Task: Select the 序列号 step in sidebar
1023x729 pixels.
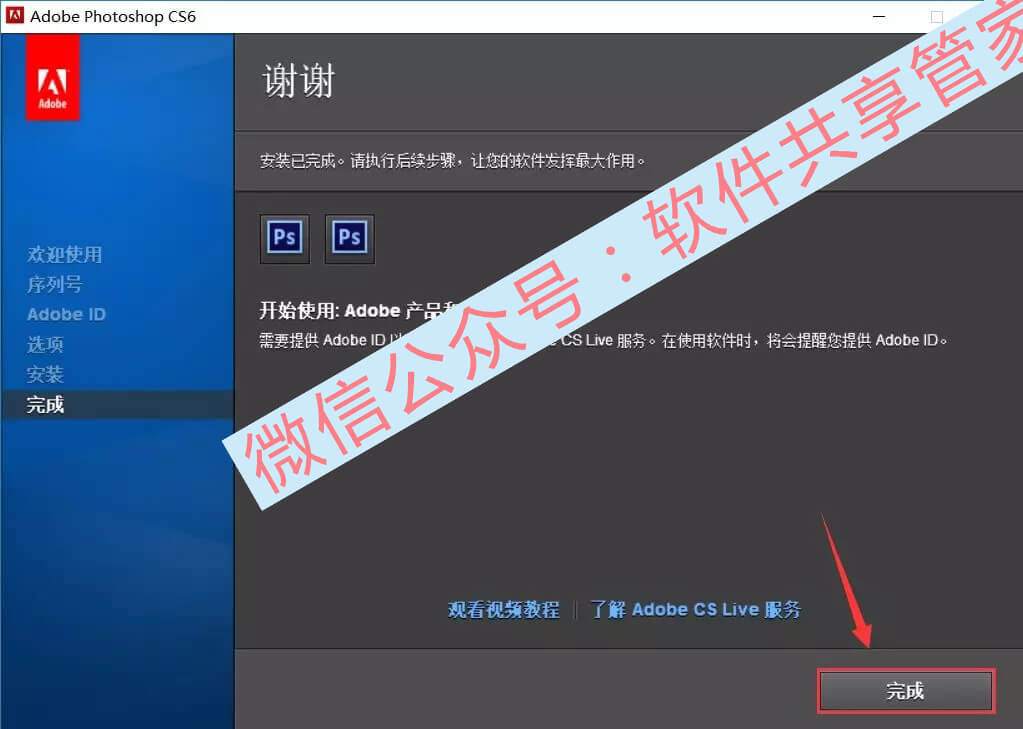Action: tap(55, 285)
